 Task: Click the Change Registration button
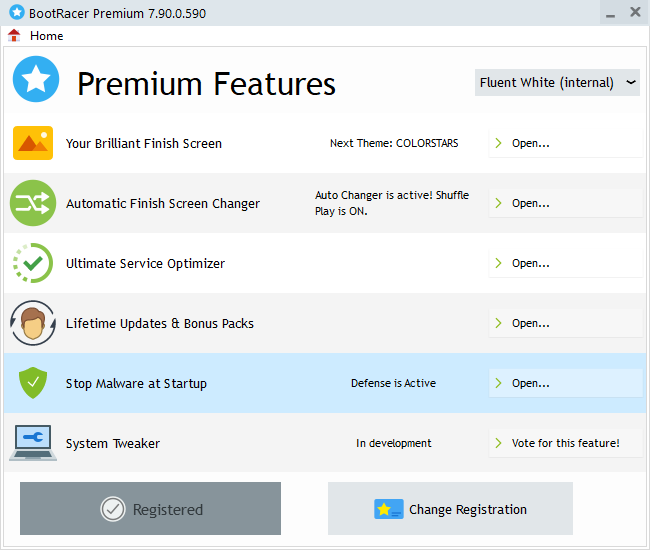[x=450, y=509]
